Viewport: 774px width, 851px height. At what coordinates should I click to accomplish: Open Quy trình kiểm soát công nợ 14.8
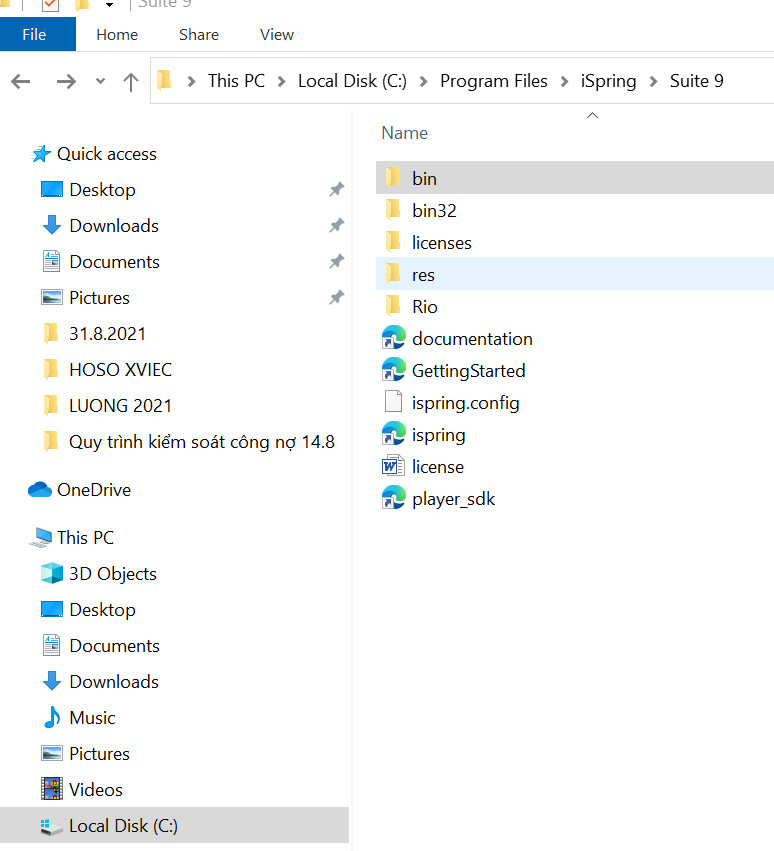point(201,442)
